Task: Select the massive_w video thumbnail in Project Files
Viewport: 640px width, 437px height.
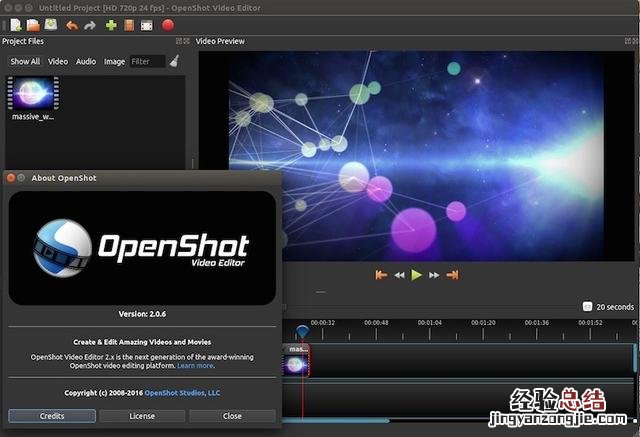Action: [32, 94]
